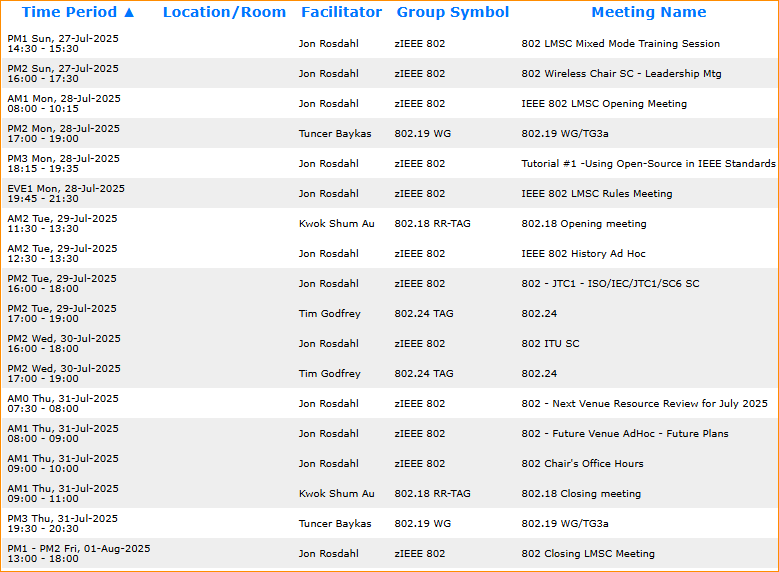This screenshot has width=779, height=572.
Task: Click the ascending sort arrow icon
Action: [x=129, y=12]
